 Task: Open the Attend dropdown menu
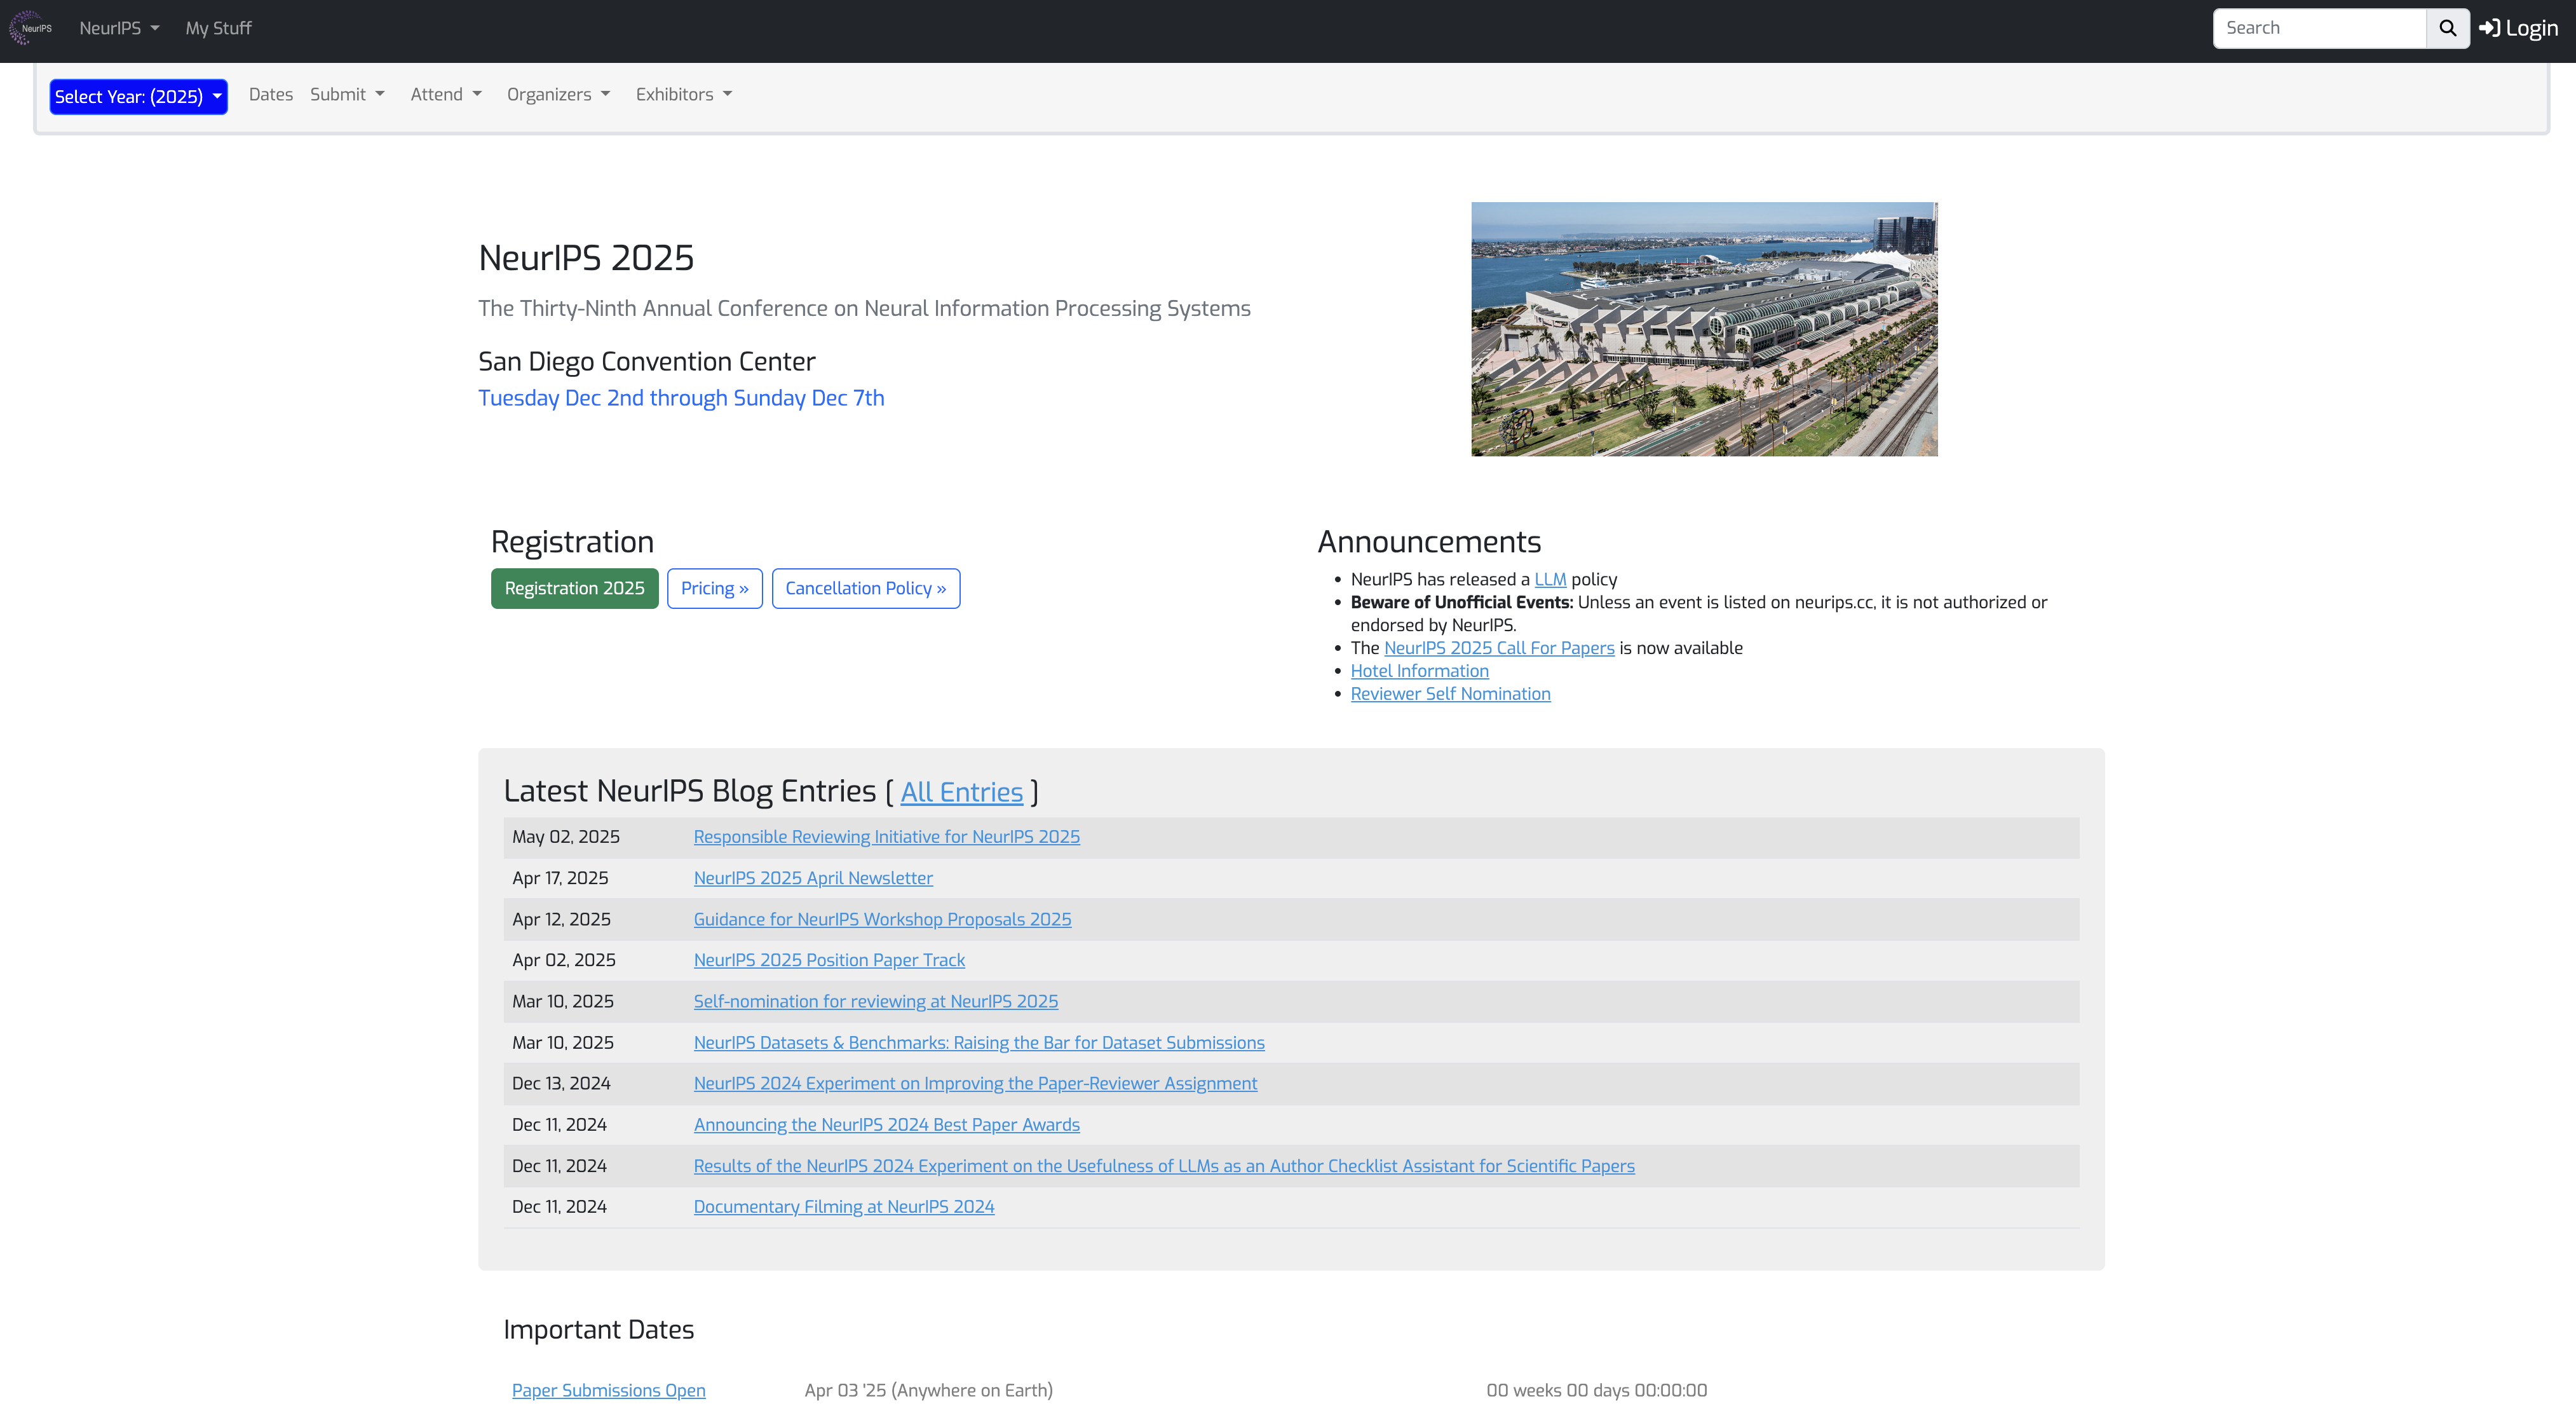[446, 94]
